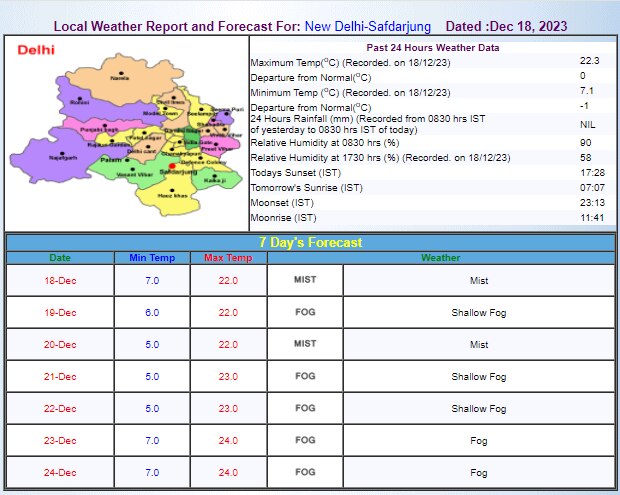Click the '21-Dec' date cell
The height and width of the screenshot is (495, 620).
(60, 377)
